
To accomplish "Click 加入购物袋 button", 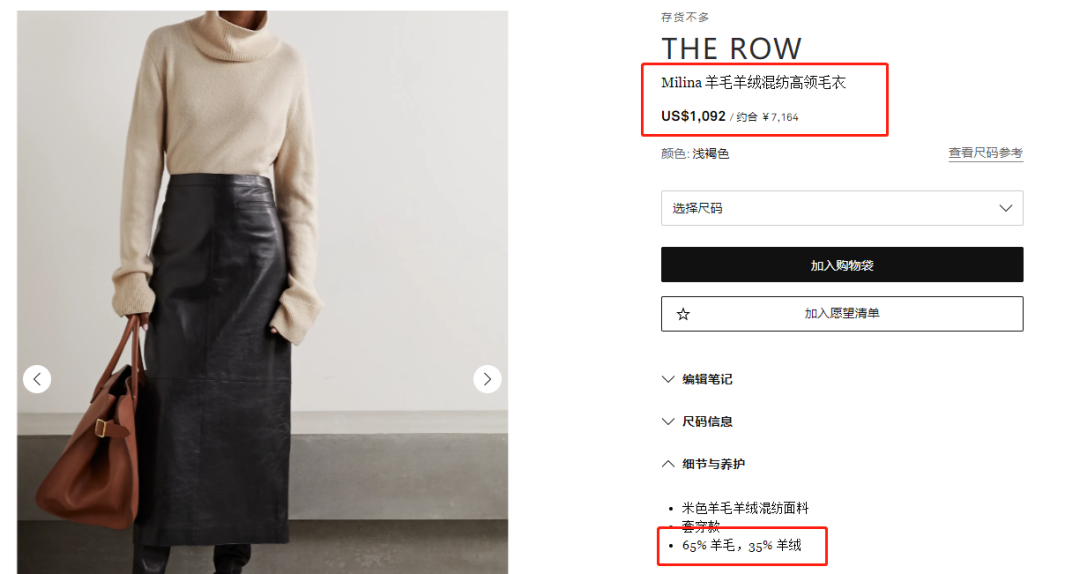I will [x=842, y=265].
